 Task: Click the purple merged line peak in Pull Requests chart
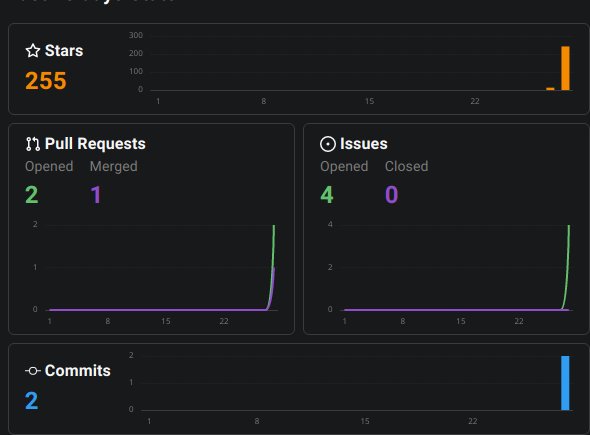[x=274, y=269]
